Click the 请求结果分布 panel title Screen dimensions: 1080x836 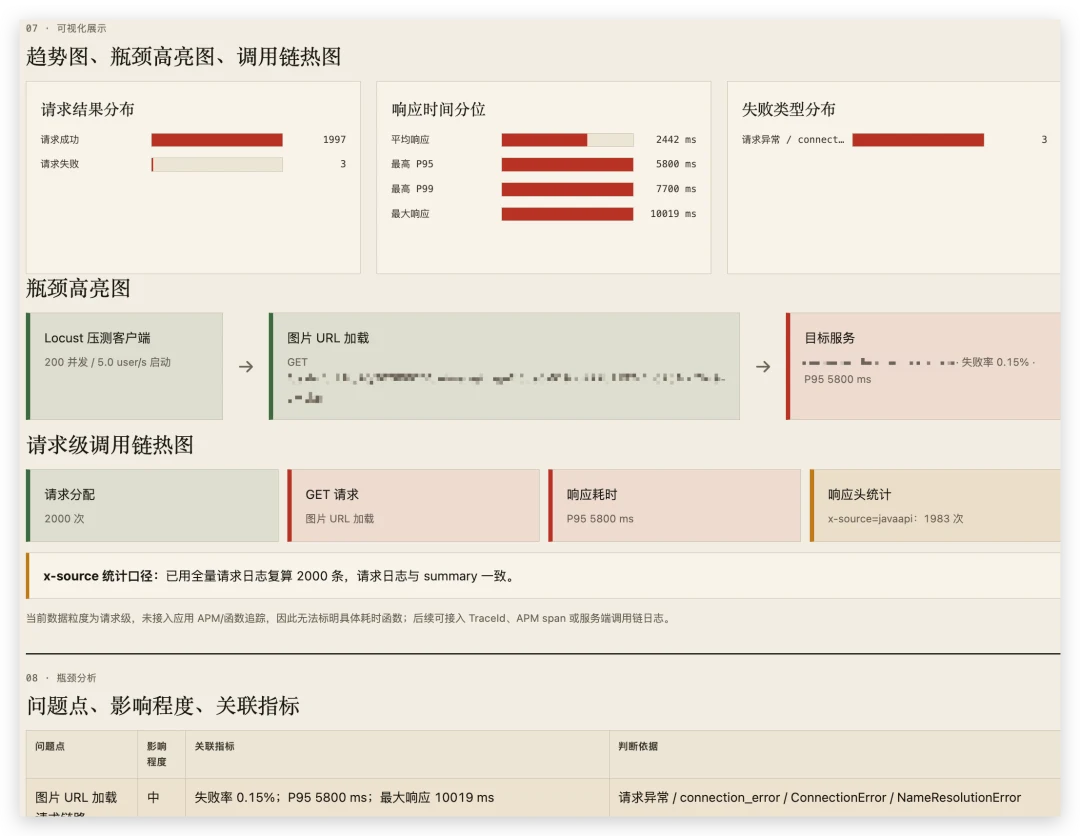click(x=87, y=109)
